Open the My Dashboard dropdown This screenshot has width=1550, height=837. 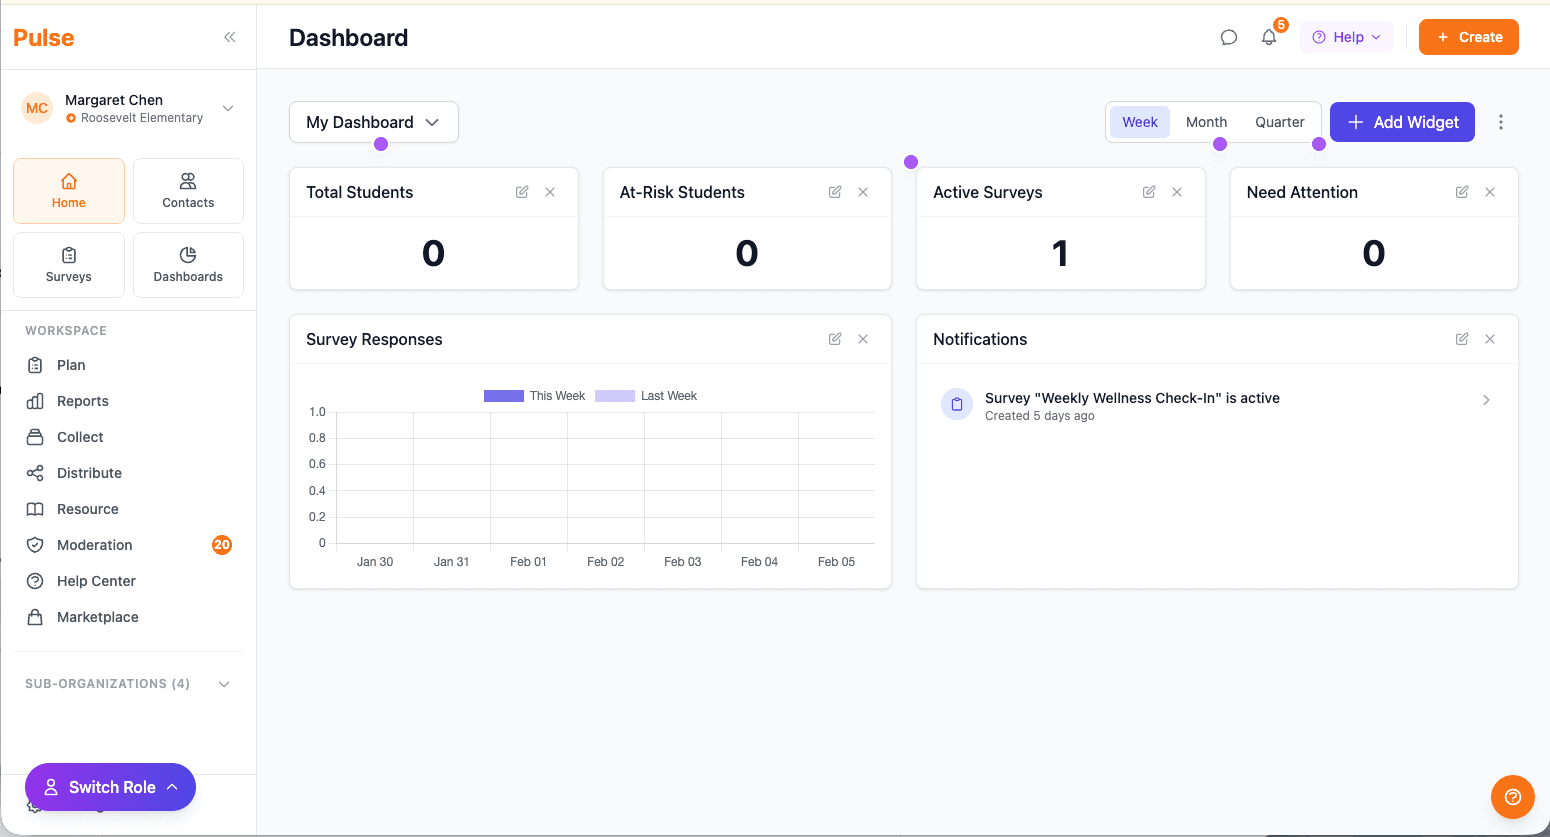[x=373, y=122]
